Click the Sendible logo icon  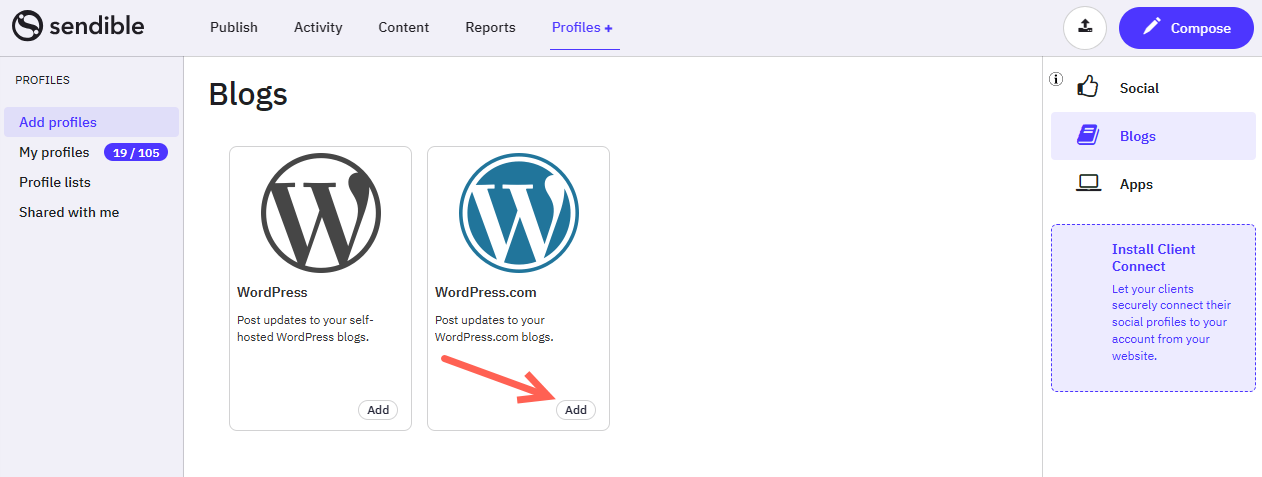(27, 26)
